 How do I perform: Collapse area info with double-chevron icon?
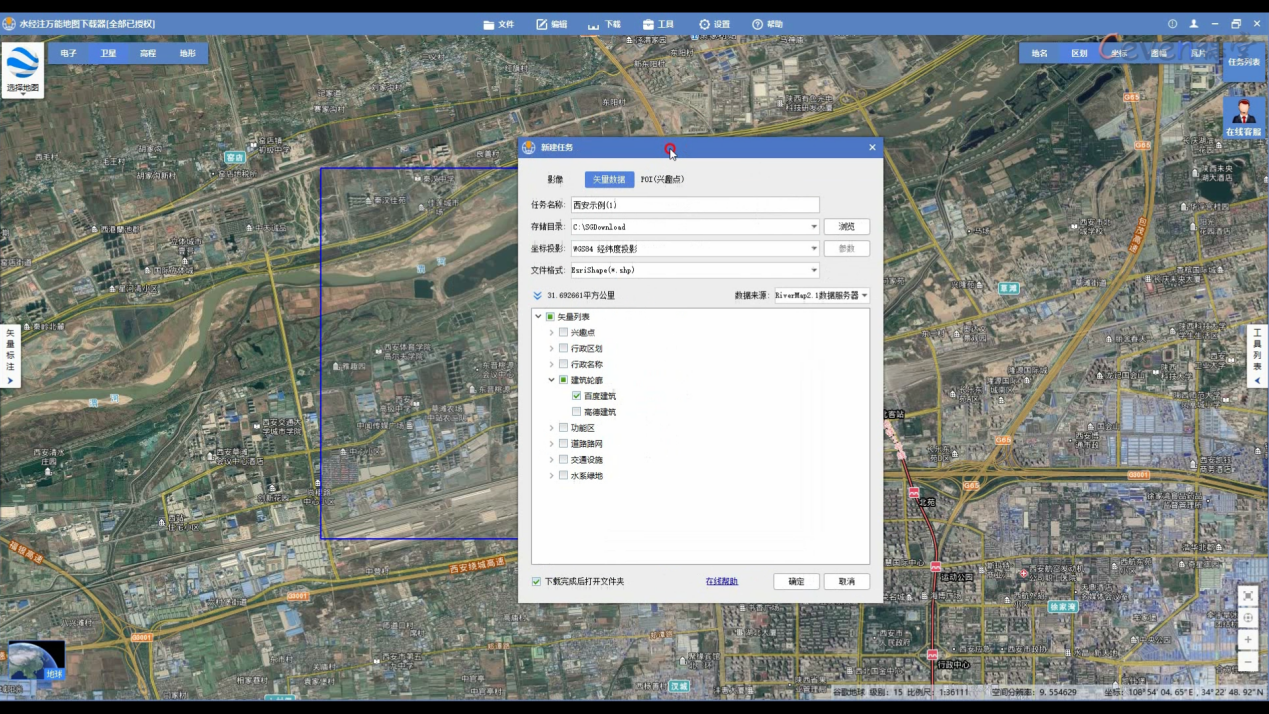(537, 296)
